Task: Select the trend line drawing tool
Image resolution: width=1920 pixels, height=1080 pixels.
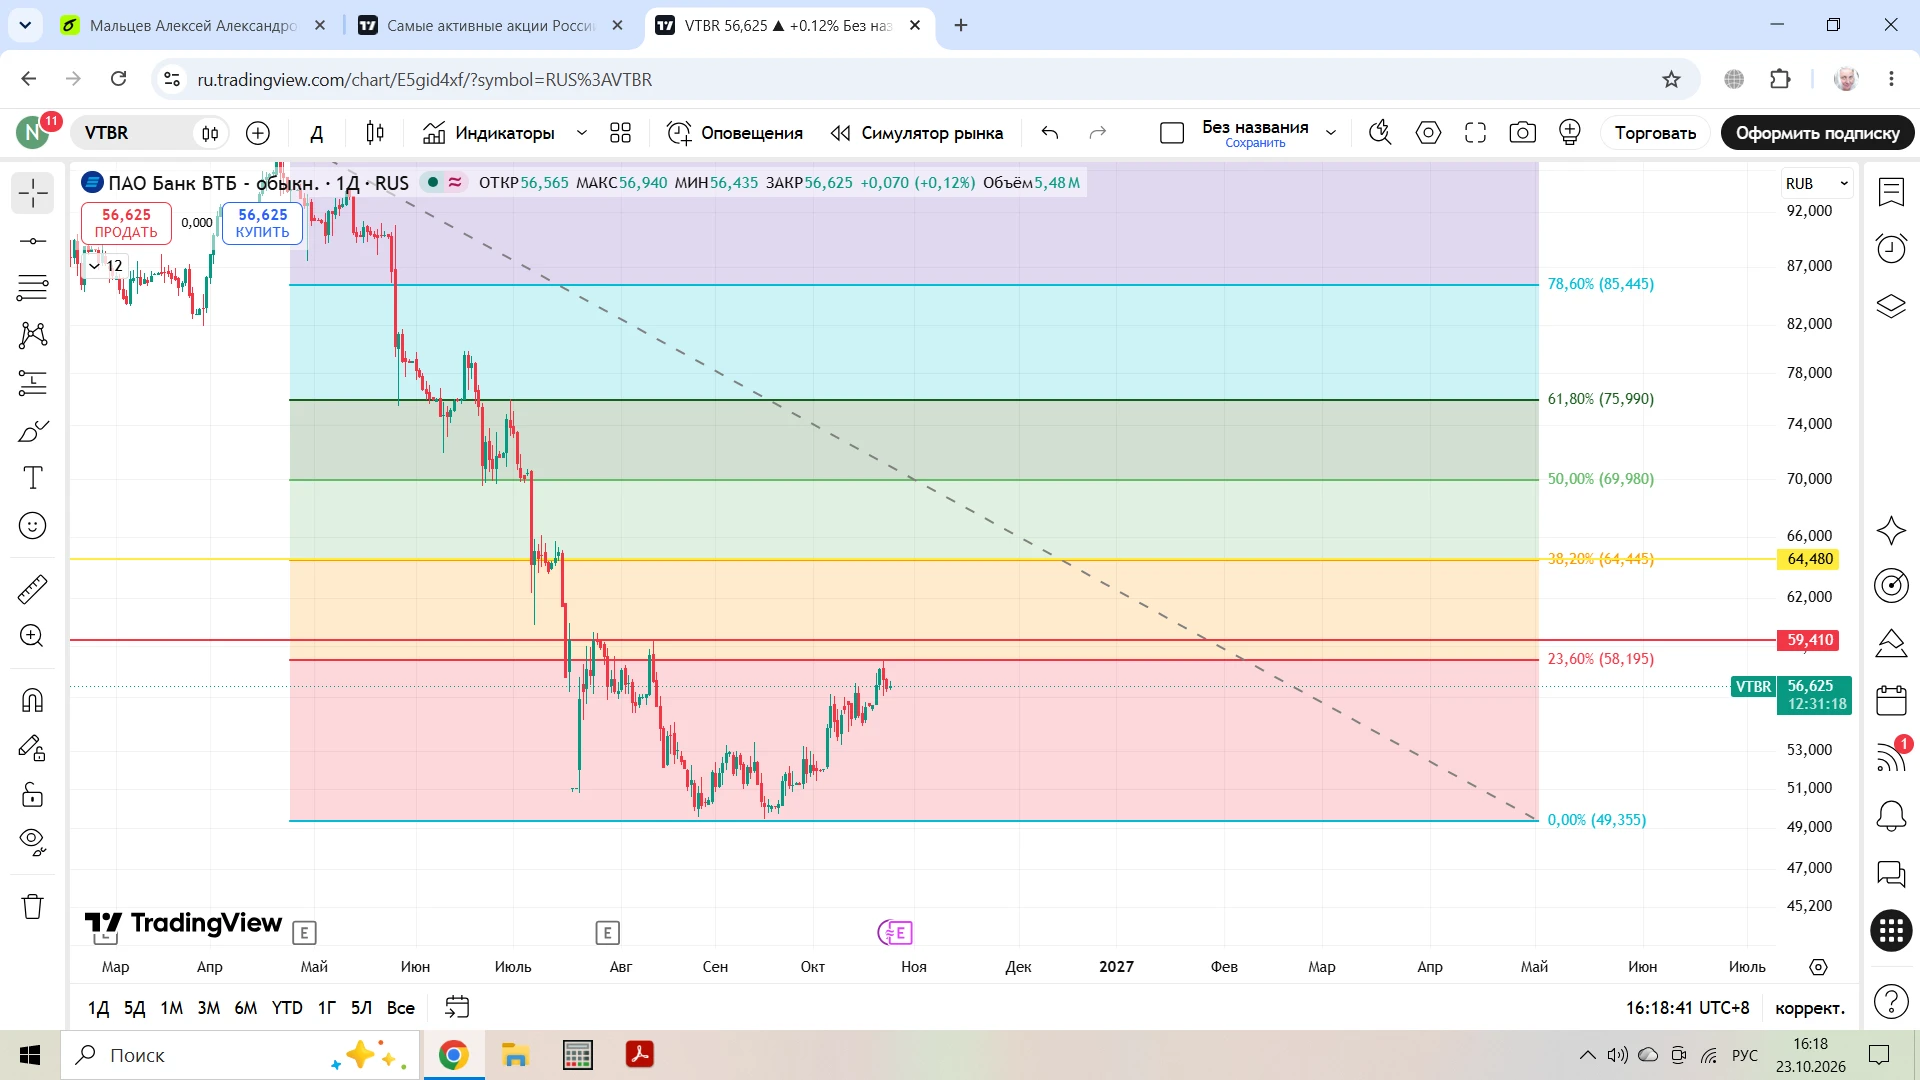Action: pyautogui.click(x=32, y=241)
